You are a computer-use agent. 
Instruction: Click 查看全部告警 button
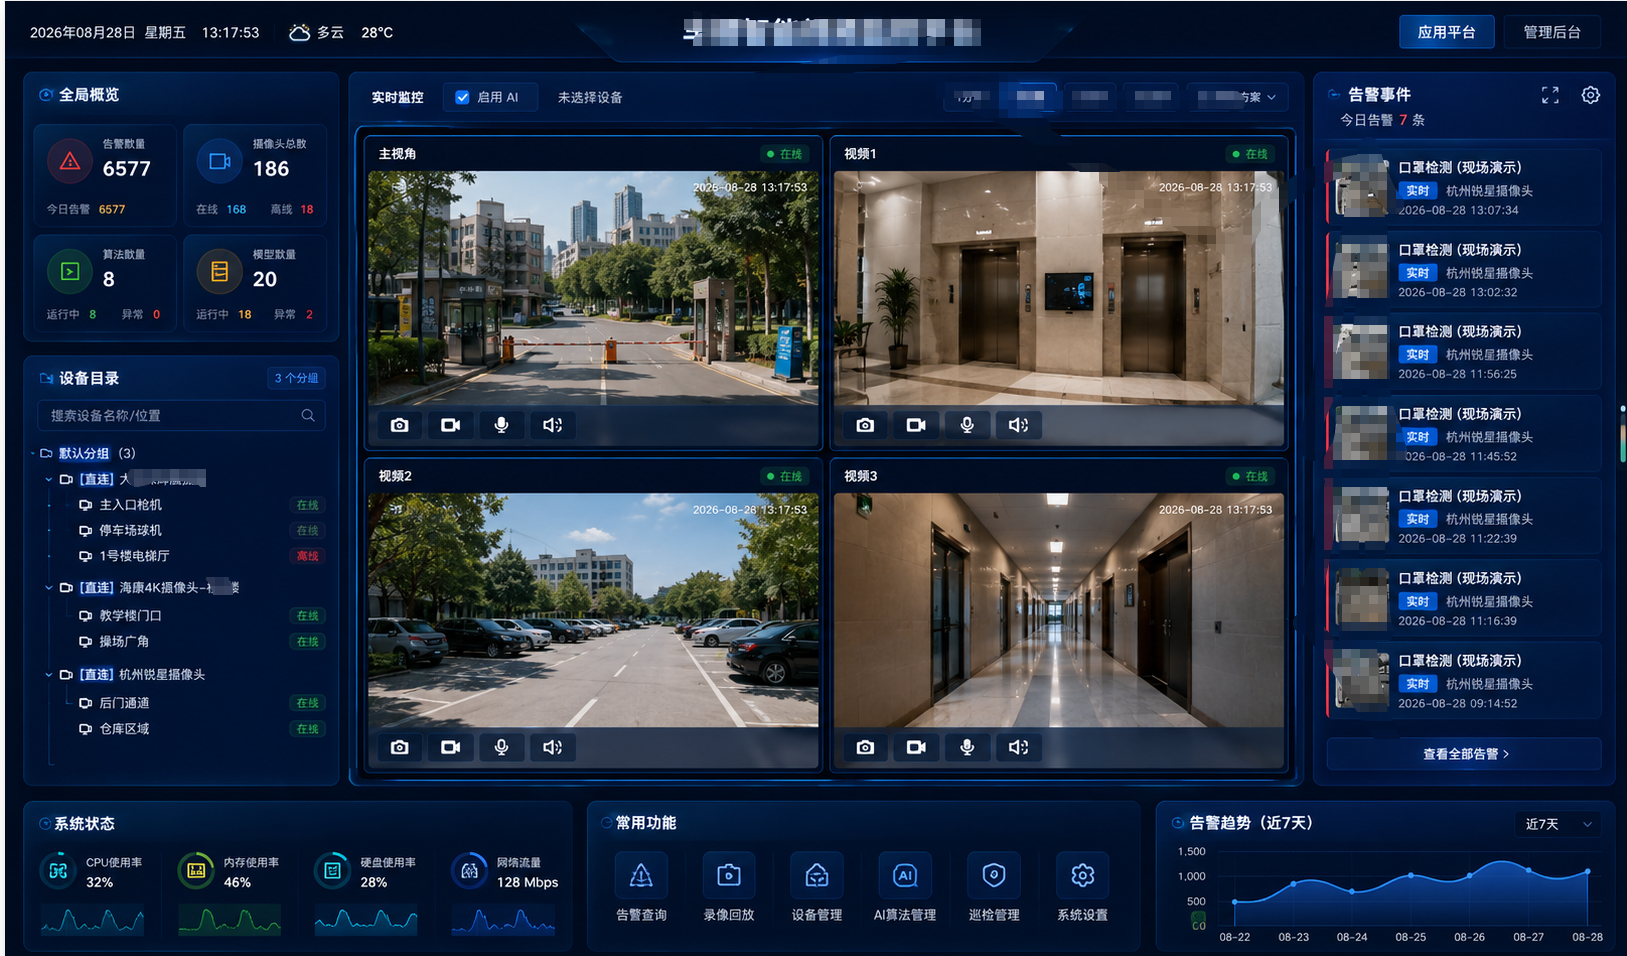[x=1465, y=754]
